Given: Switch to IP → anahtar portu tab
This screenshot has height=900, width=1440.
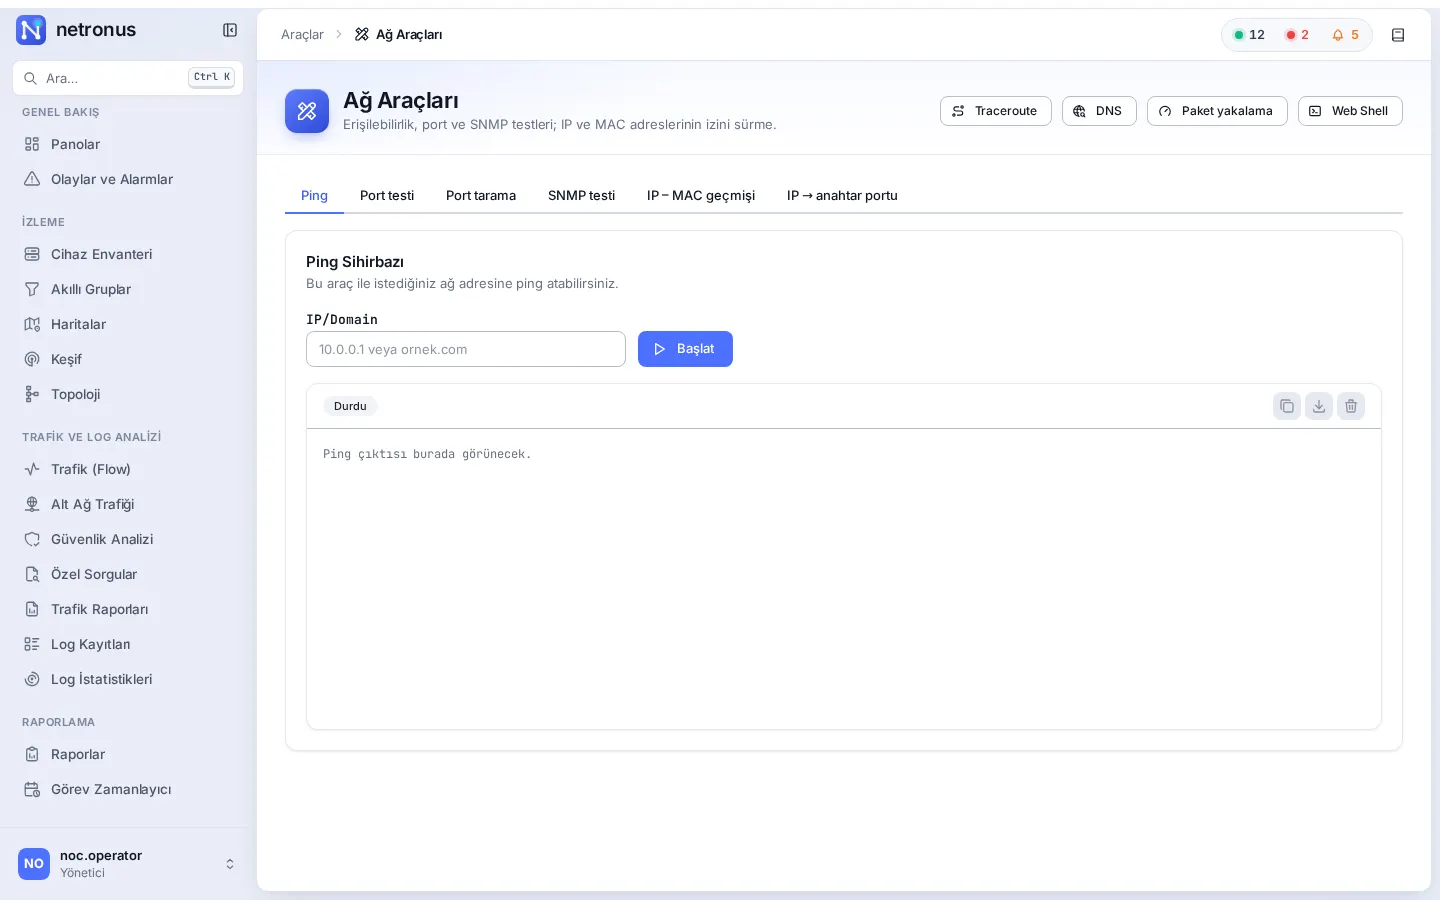Looking at the screenshot, I should point(842,195).
